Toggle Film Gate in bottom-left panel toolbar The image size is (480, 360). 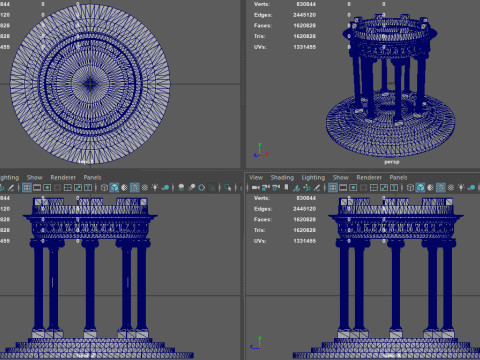pyautogui.click(x=37, y=188)
